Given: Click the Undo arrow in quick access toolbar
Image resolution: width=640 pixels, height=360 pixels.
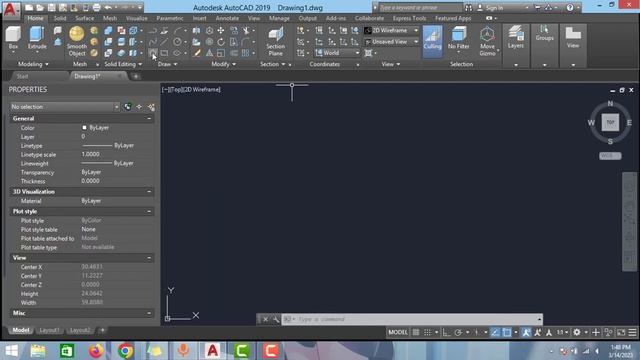Looking at the screenshot, I should (x=108, y=7).
